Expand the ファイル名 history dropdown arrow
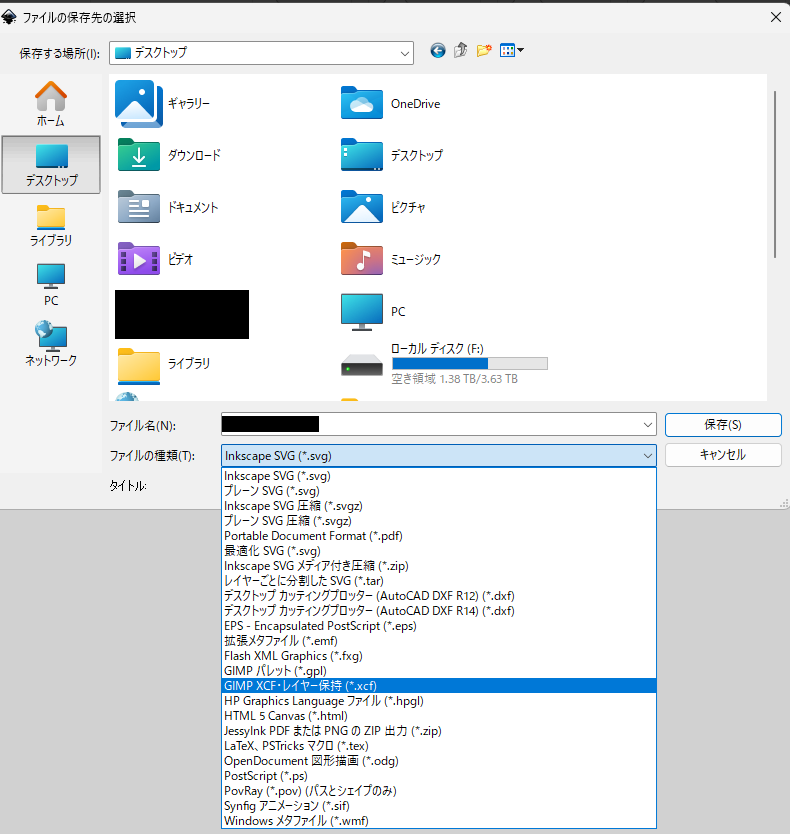 click(646, 425)
